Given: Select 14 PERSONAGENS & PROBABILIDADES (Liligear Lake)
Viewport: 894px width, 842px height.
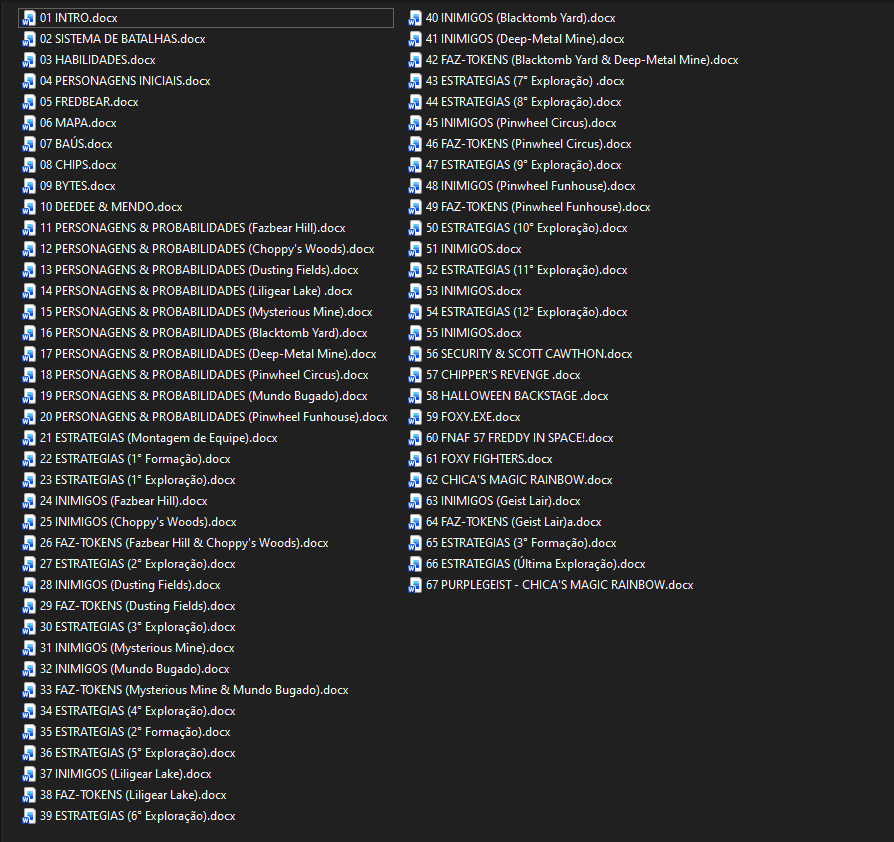Looking at the screenshot, I should click(x=196, y=291).
